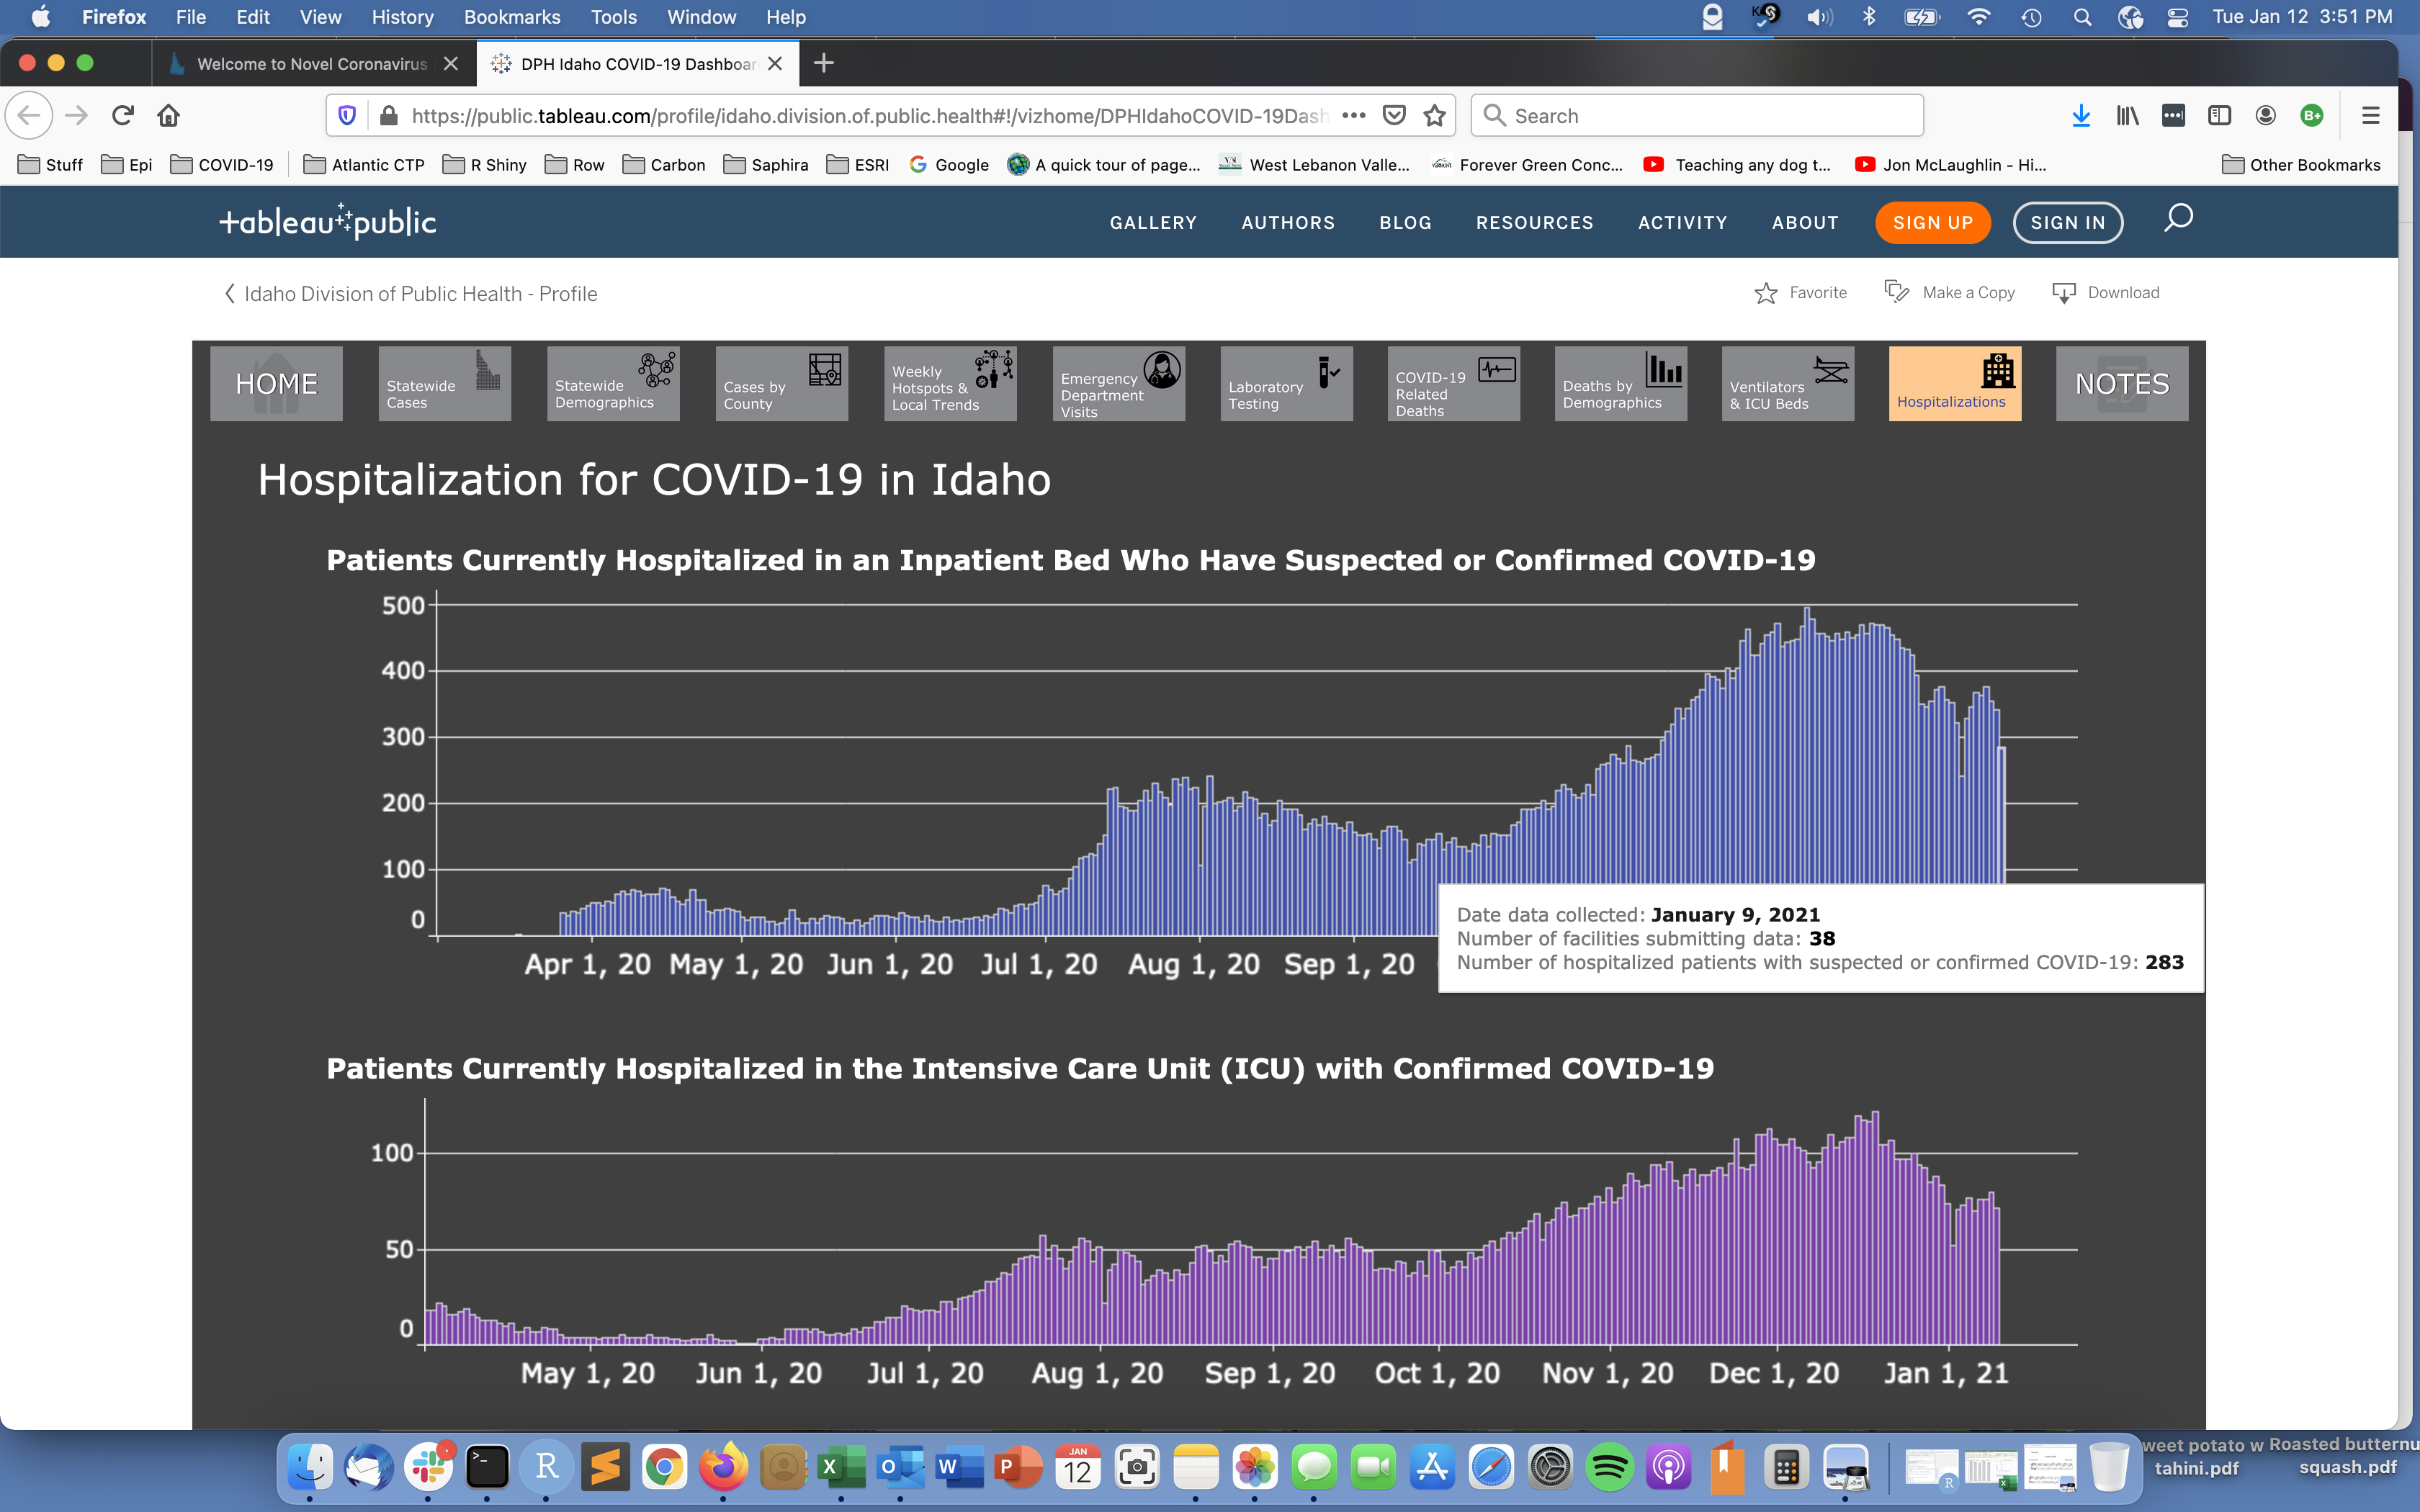
Task: Reload the page with refresh icon
Action: click(x=123, y=116)
